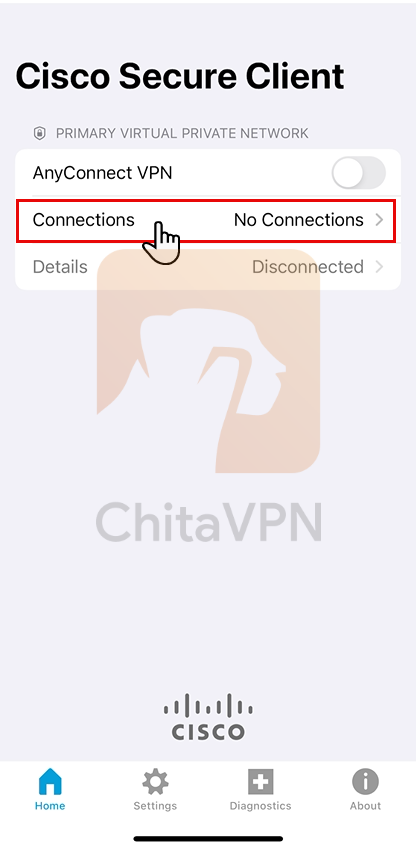Image resolution: width=416 pixels, height=848 pixels.
Task: Toggle the AnyConnect VPN switch on
Action: [359, 174]
